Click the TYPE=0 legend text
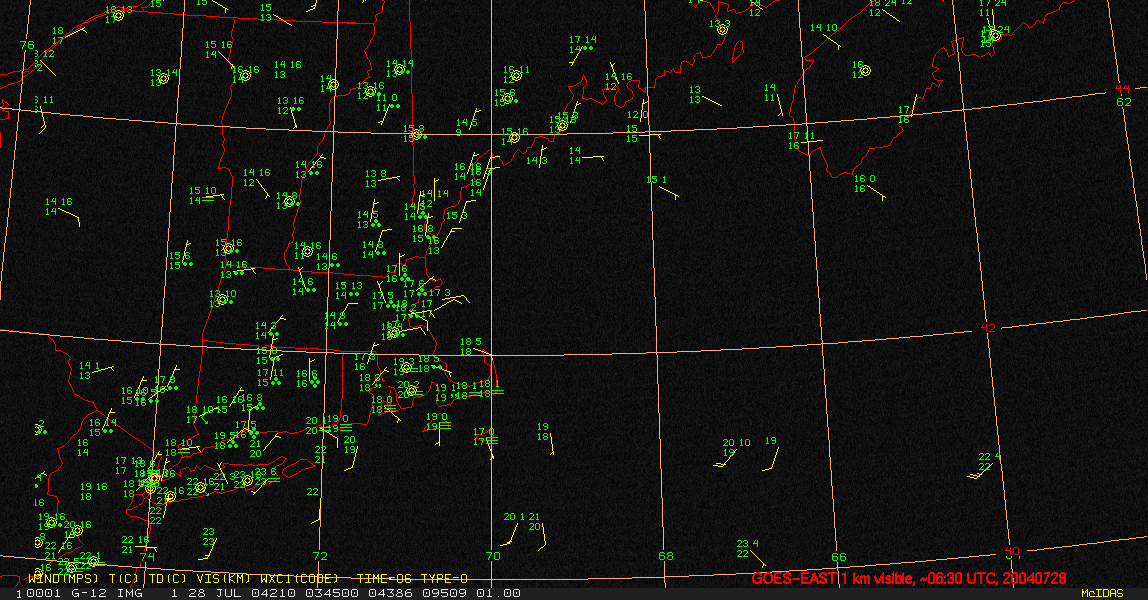1148x600 pixels. [x=443, y=579]
